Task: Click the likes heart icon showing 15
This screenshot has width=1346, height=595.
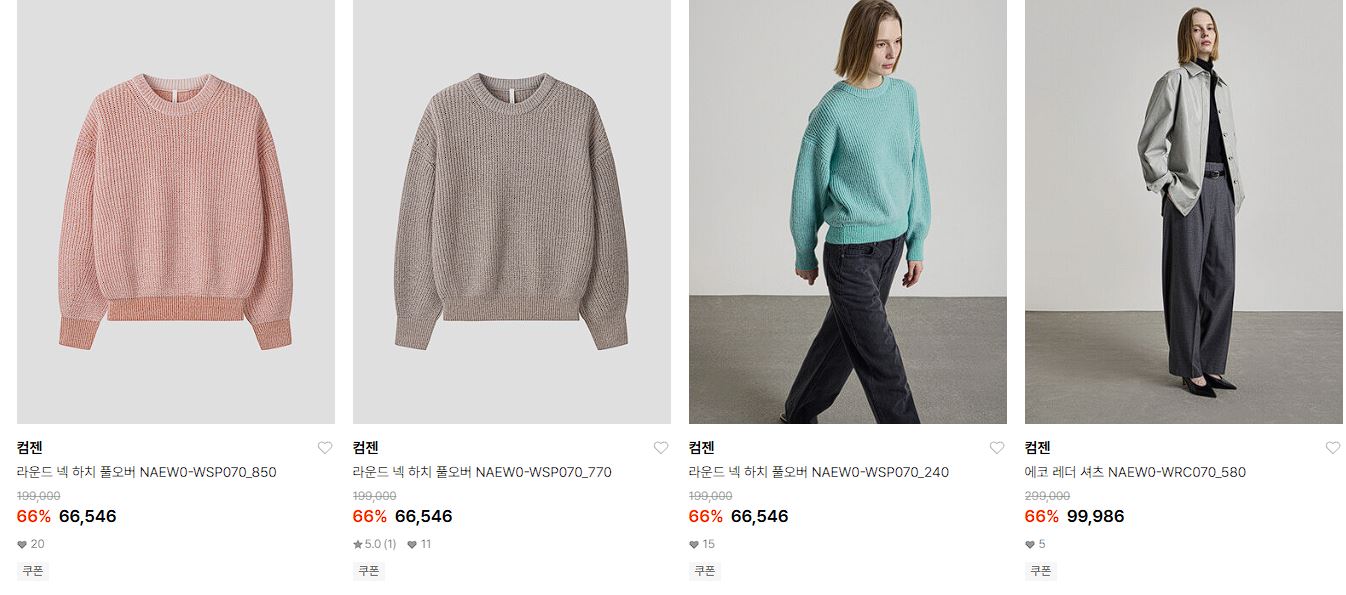Action: click(694, 545)
